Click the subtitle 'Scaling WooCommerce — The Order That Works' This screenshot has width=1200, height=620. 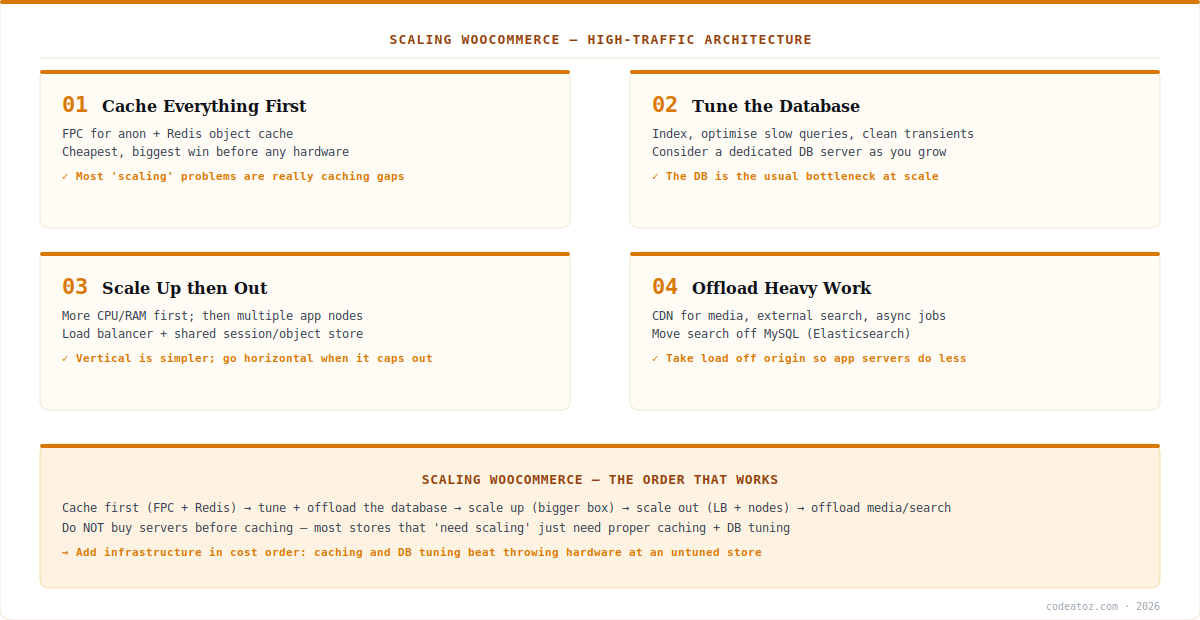pyautogui.click(x=600, y=480)
